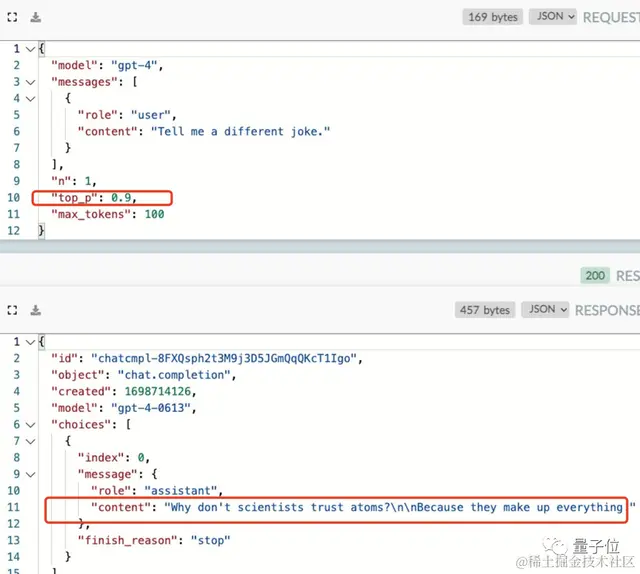Collapse the "message" object fold arrow
640x574 pixels.
click(30, 474)
